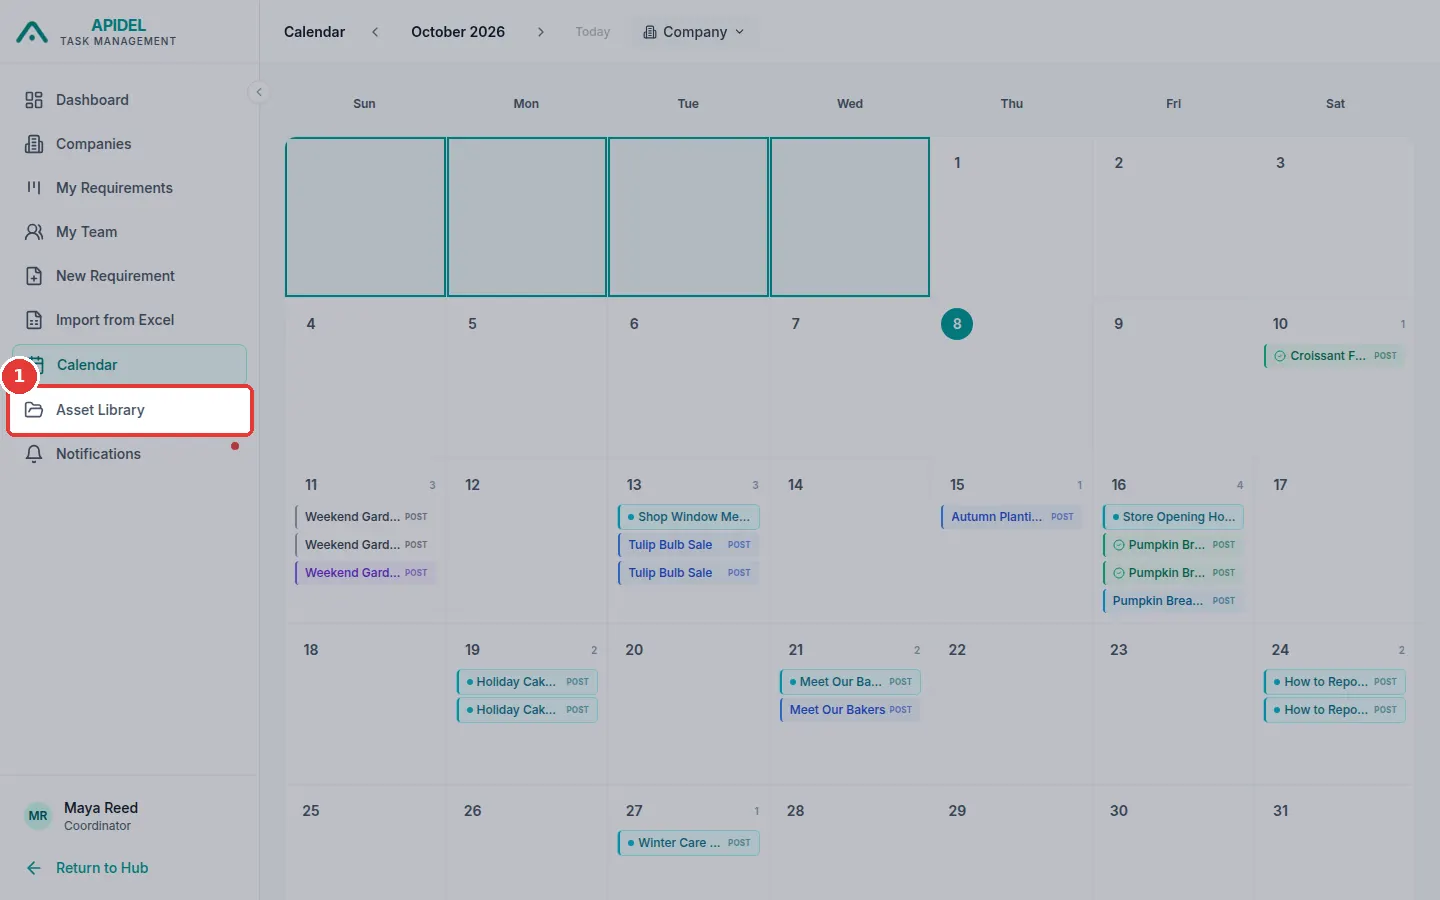Click the Asset Library folder icon
This screenshot has height=900, width=1440.
pyautogui.click(x=34, y=410)
